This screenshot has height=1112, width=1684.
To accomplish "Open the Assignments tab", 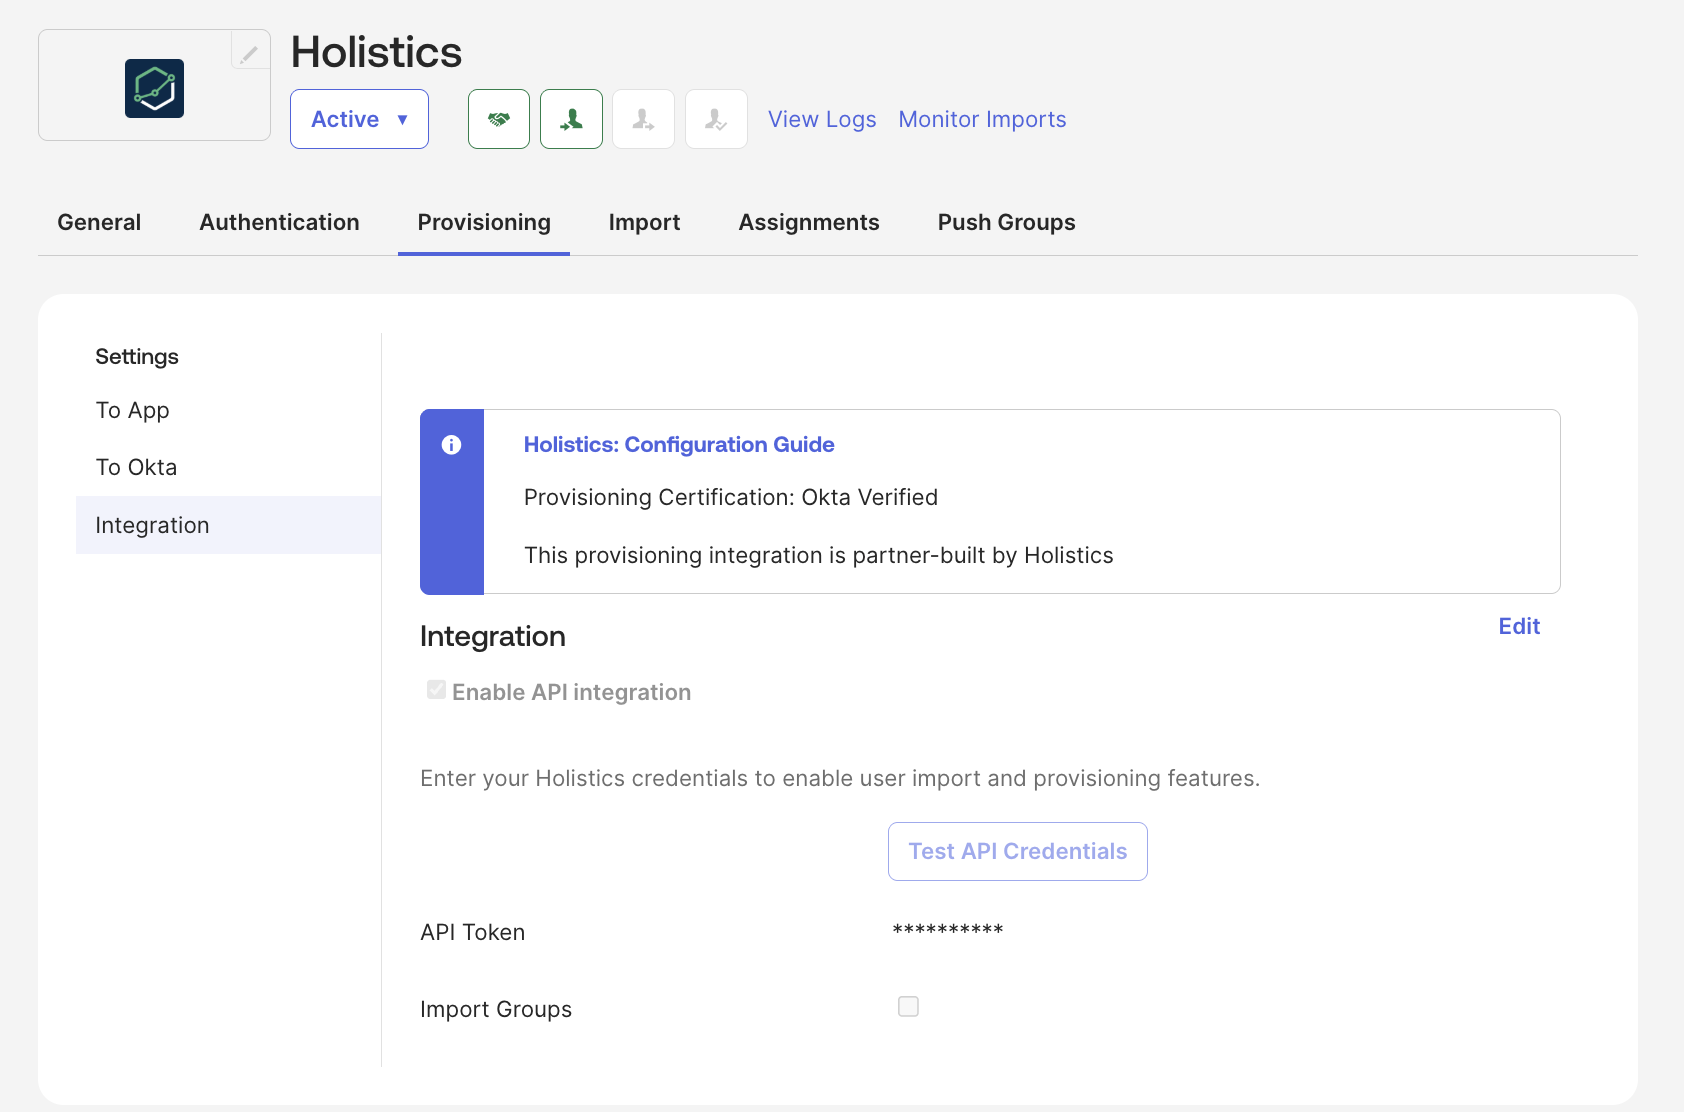I will (x=809, y=222).
